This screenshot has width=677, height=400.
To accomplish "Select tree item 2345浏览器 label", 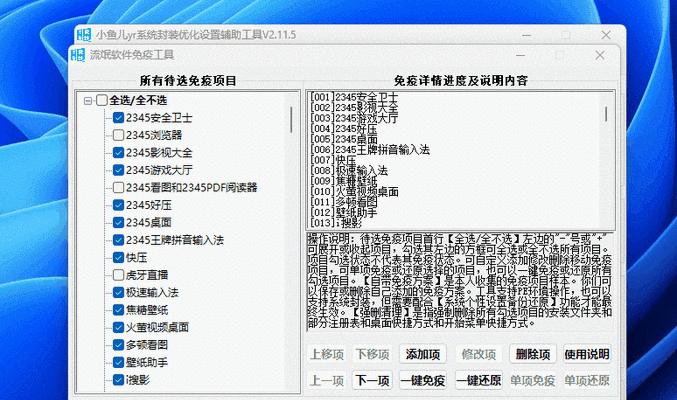I will click(x=154, y=135).
